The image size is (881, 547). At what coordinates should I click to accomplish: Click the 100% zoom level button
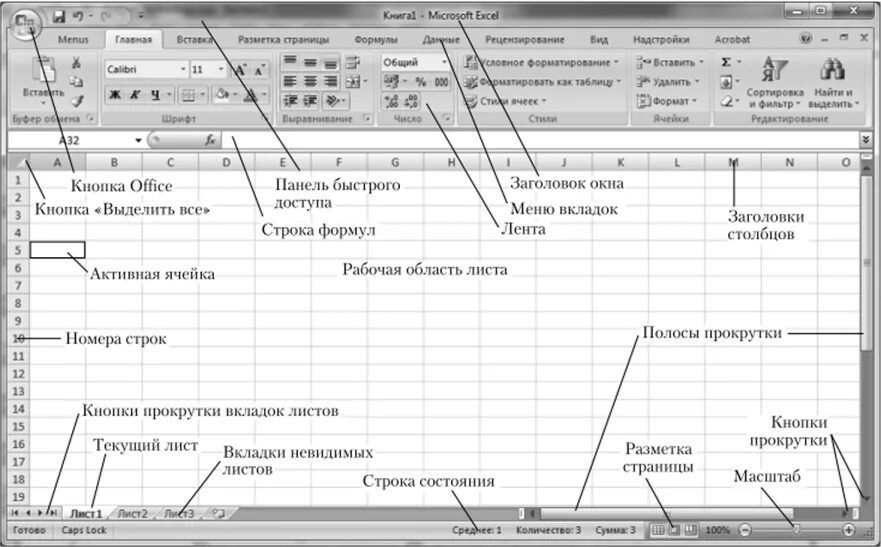717,530
